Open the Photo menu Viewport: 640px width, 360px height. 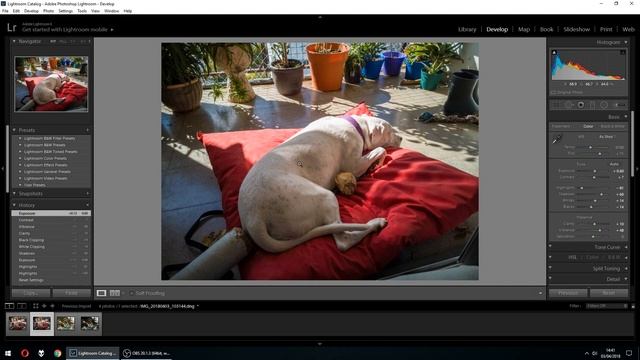(48, 11)
